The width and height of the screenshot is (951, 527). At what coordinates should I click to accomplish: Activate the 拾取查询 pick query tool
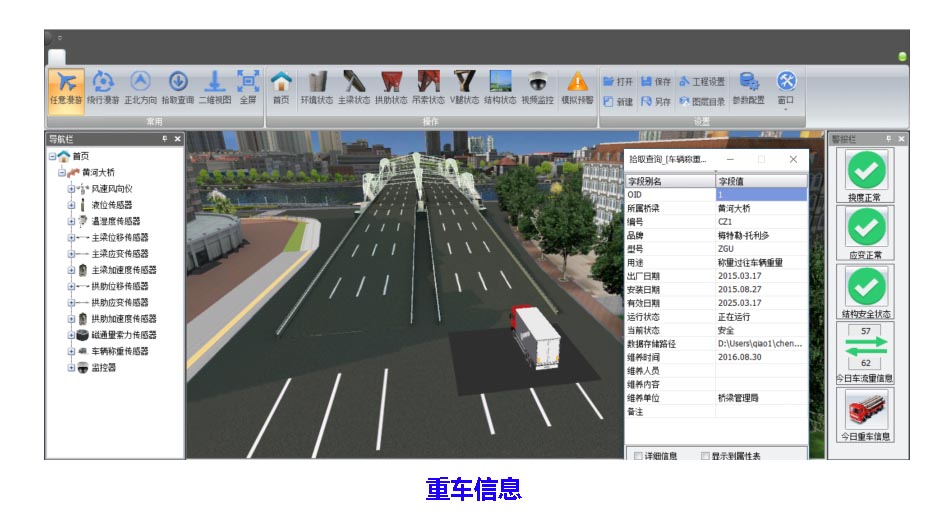(x=177, y=85)
